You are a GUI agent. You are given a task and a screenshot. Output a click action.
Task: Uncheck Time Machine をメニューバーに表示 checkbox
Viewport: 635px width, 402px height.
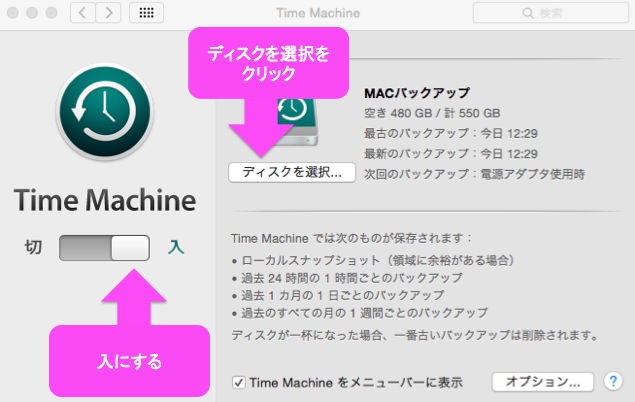[x=238, y=382]
